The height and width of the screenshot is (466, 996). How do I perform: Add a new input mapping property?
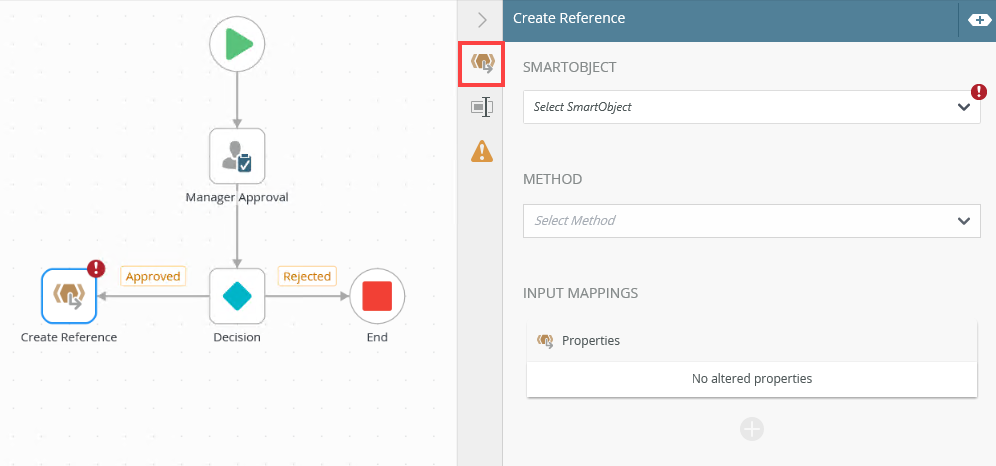point(752,429)
